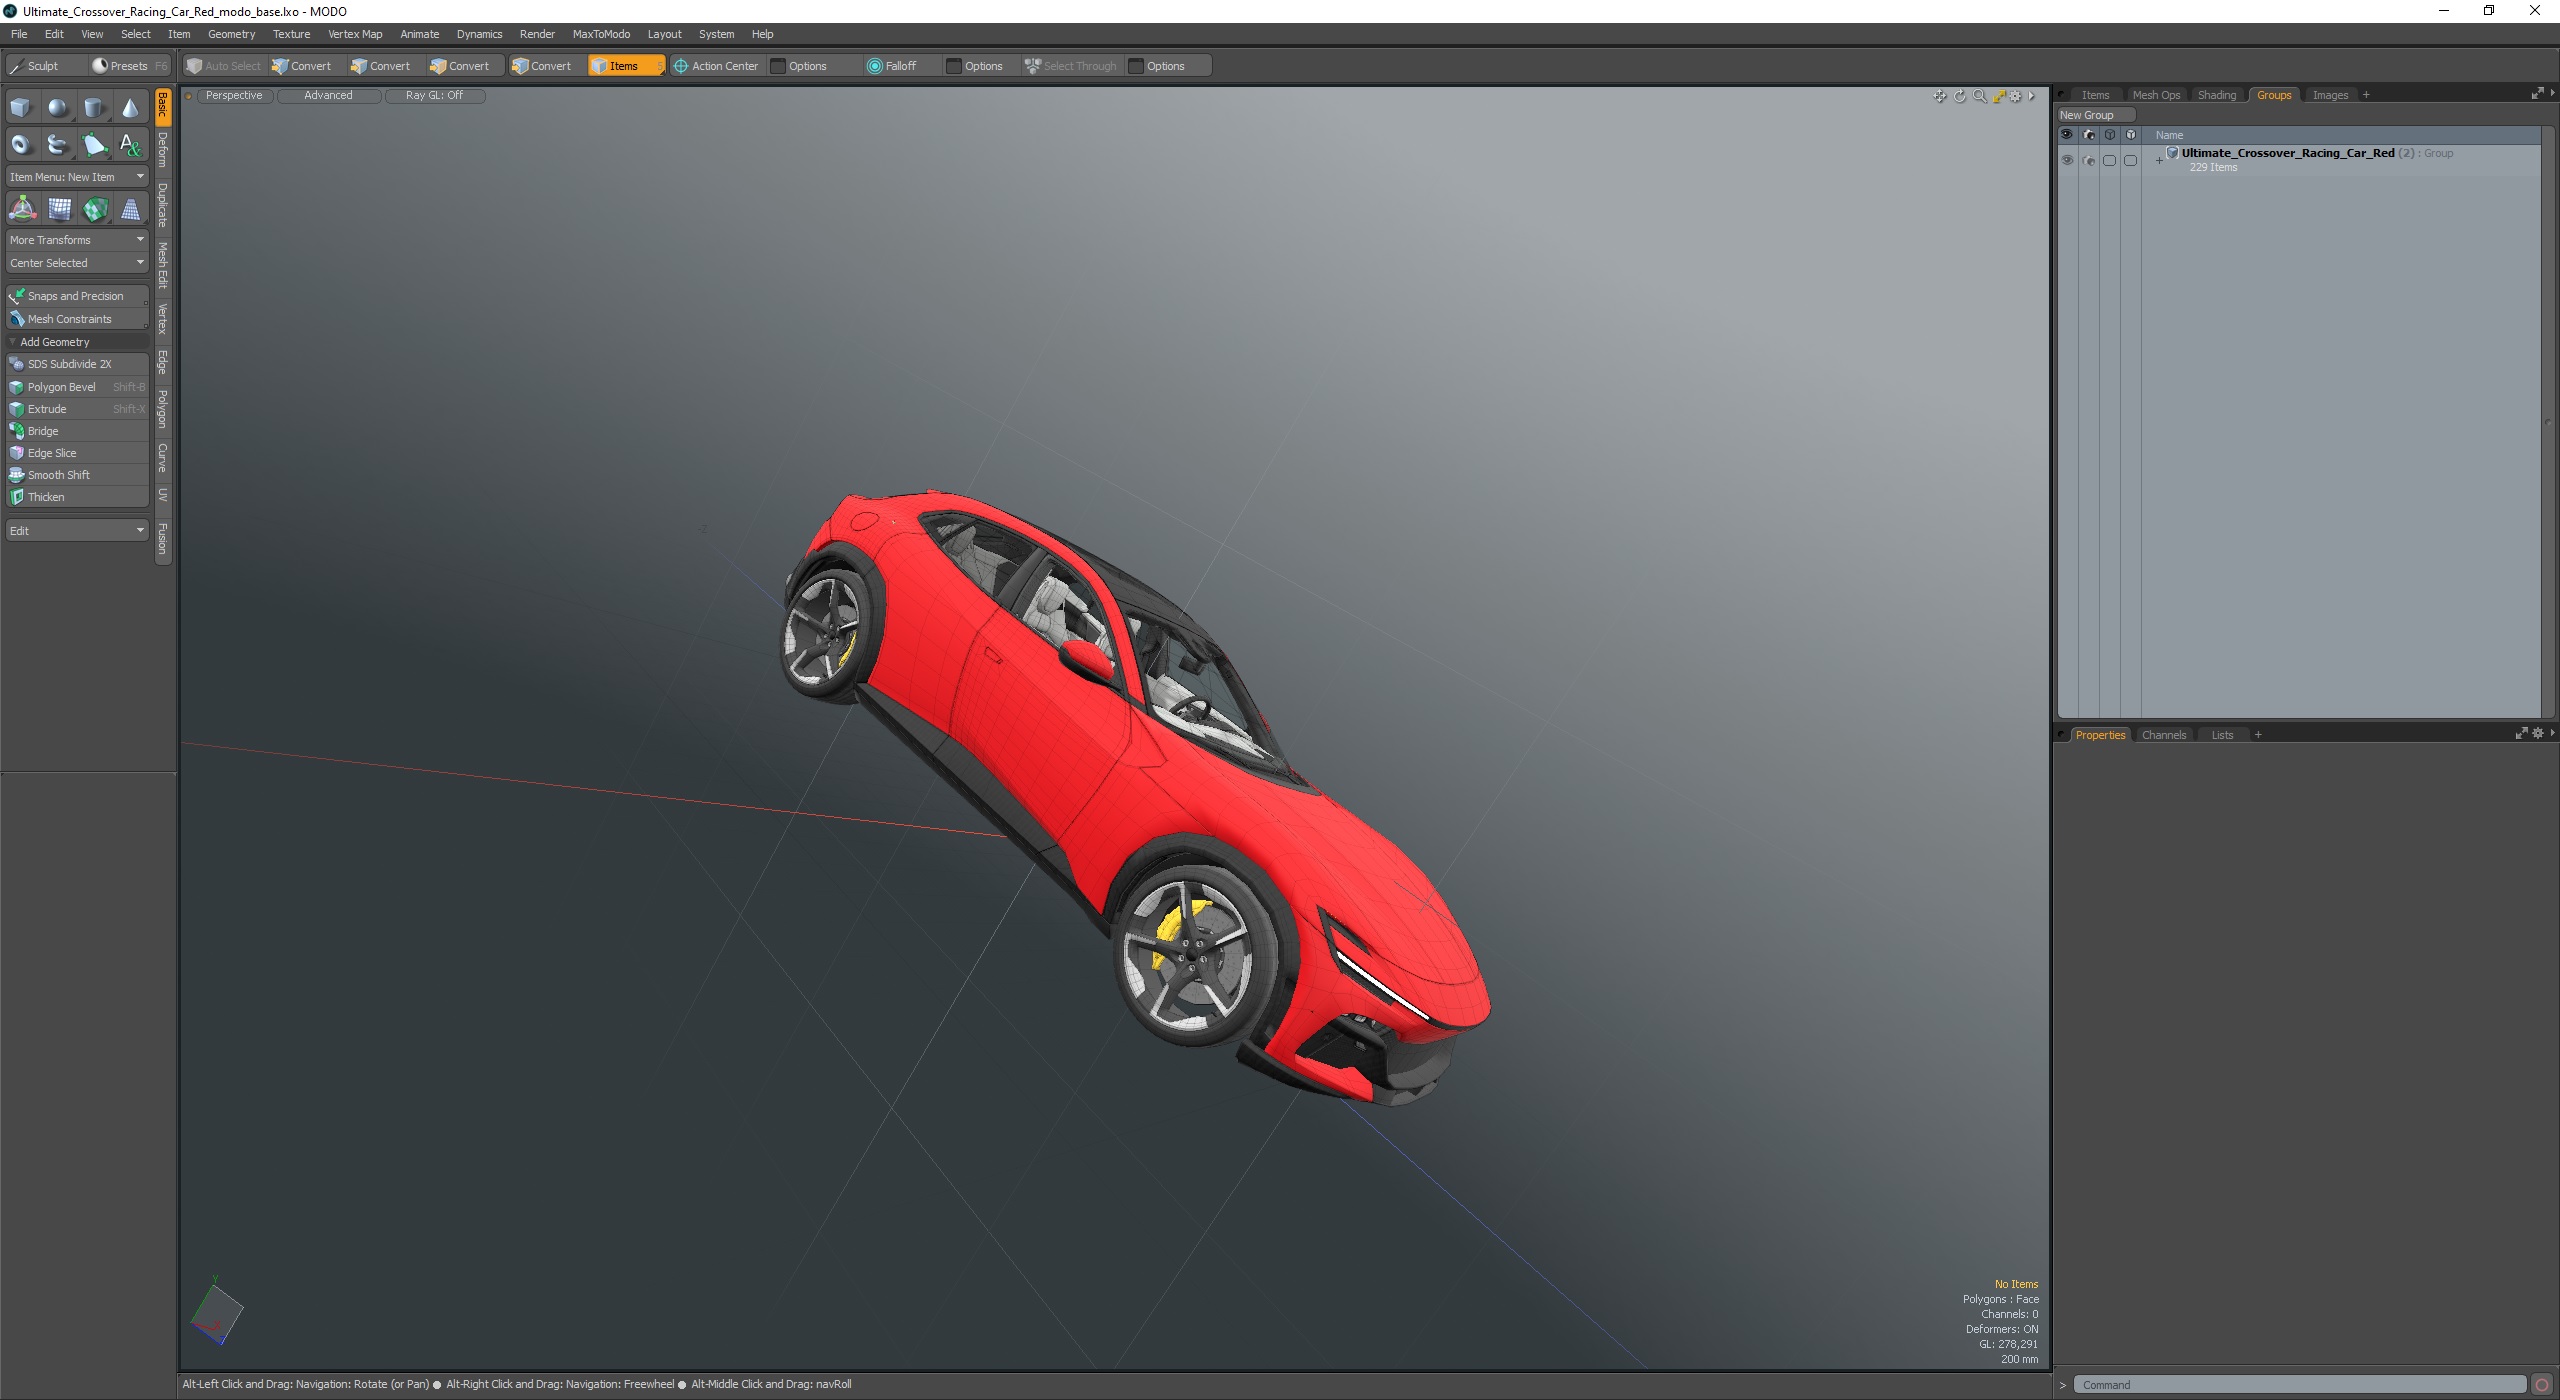Activate the grid Bend transform icon
The height and width of the screenshot is (1400, 2560).
(x=59, y=209)
